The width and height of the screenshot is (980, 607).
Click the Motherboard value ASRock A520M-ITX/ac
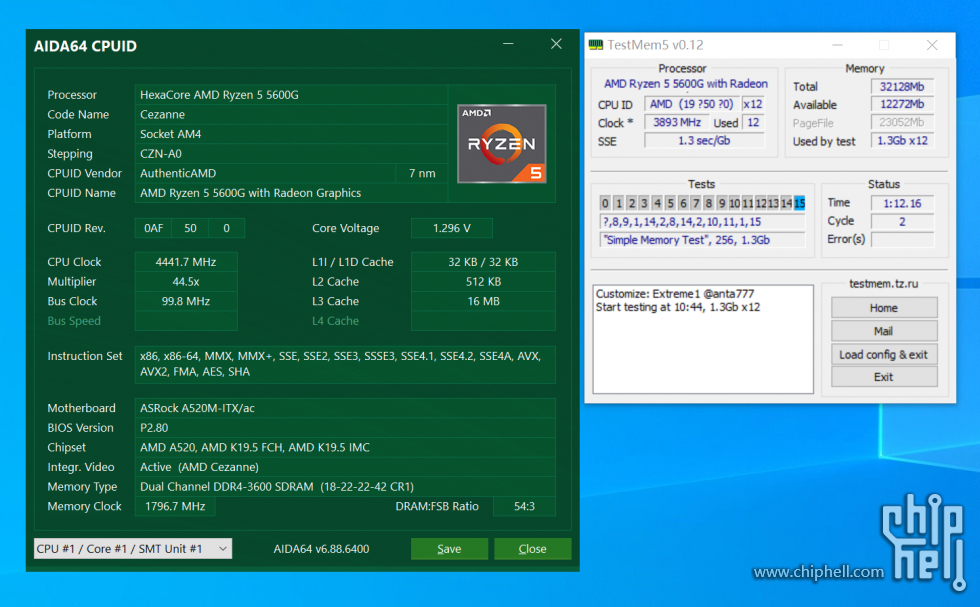coord(345,408)
